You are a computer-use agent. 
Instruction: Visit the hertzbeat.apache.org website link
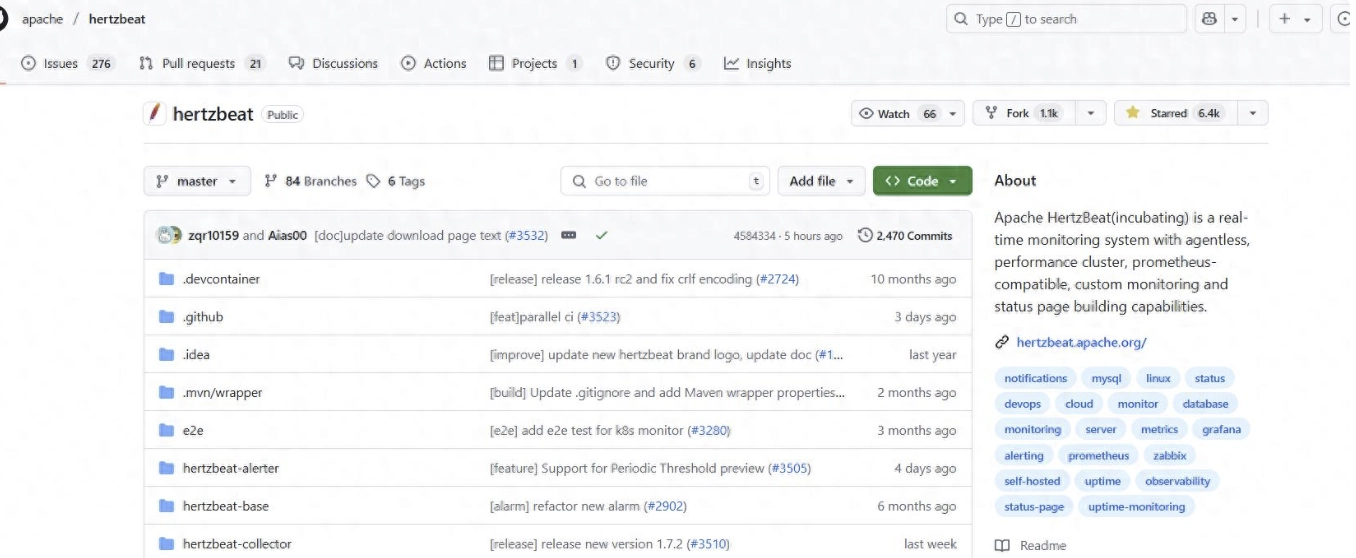tap(1081, 342)
